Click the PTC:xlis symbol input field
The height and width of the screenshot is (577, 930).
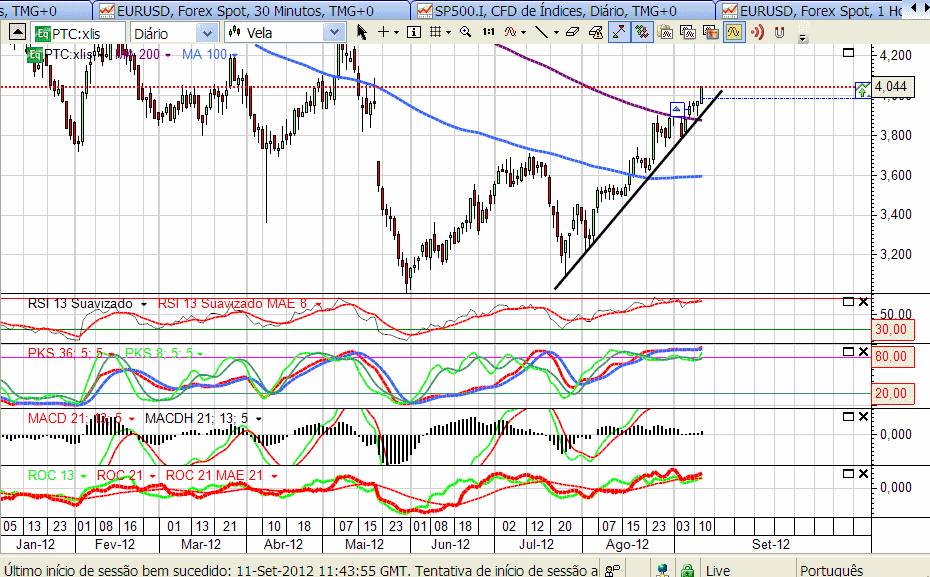(x=79, y=33)
